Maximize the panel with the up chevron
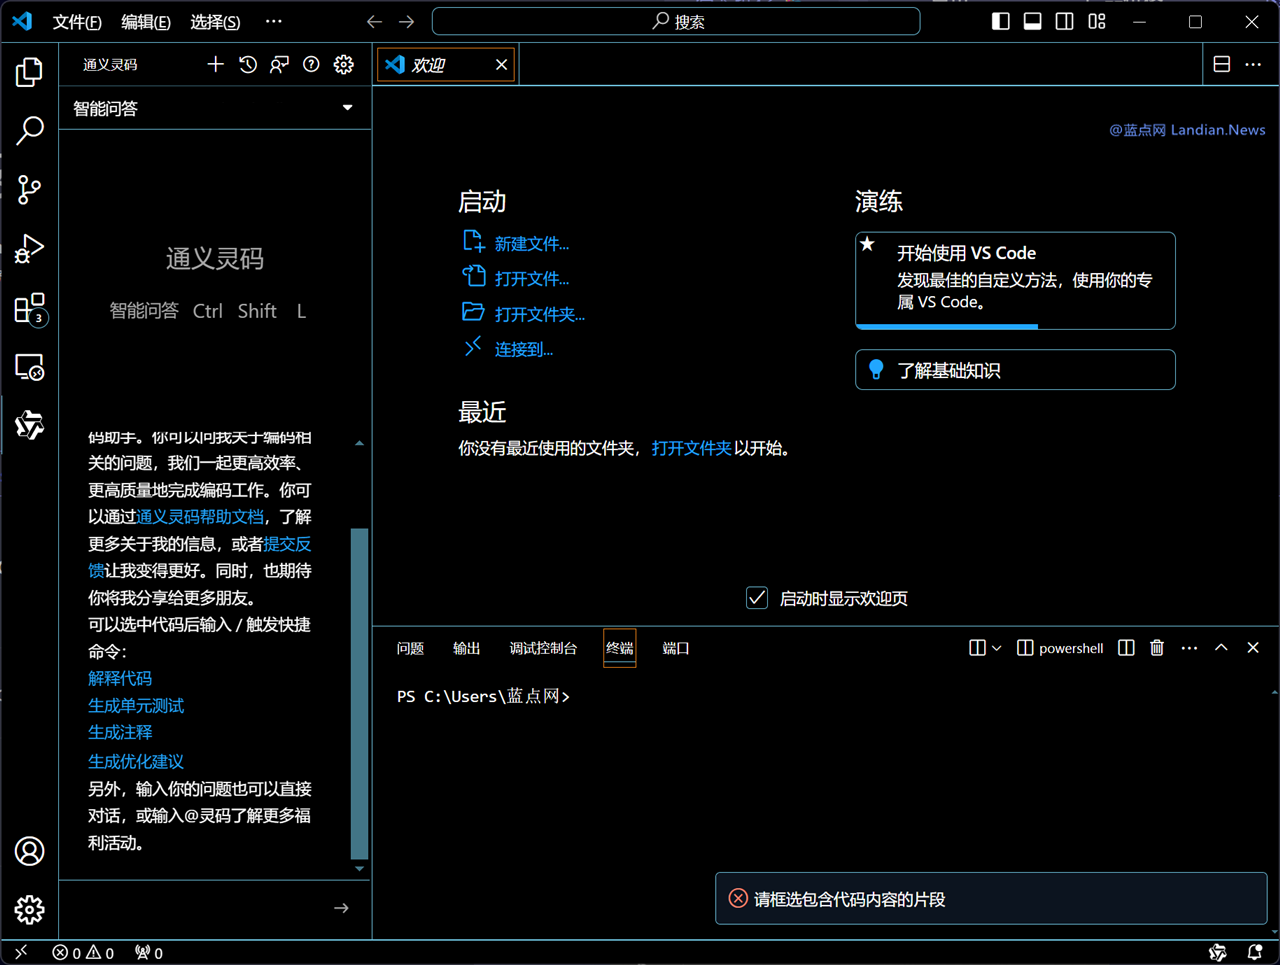This screenshot has width=1280, height=965. click(x=1221, y=648)
